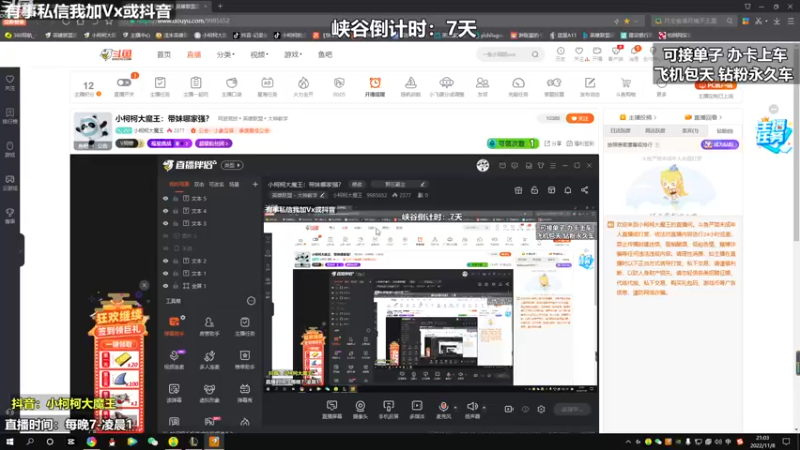The image size is (800, 450).
Task: Add a 摄像头 camera source
Action: coord(360,409)
